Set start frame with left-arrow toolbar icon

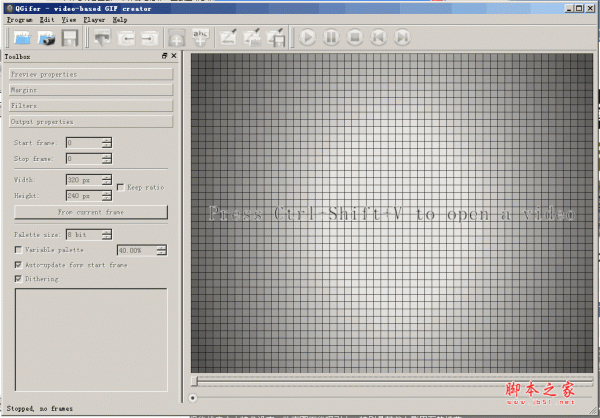[x=126, y=37]
